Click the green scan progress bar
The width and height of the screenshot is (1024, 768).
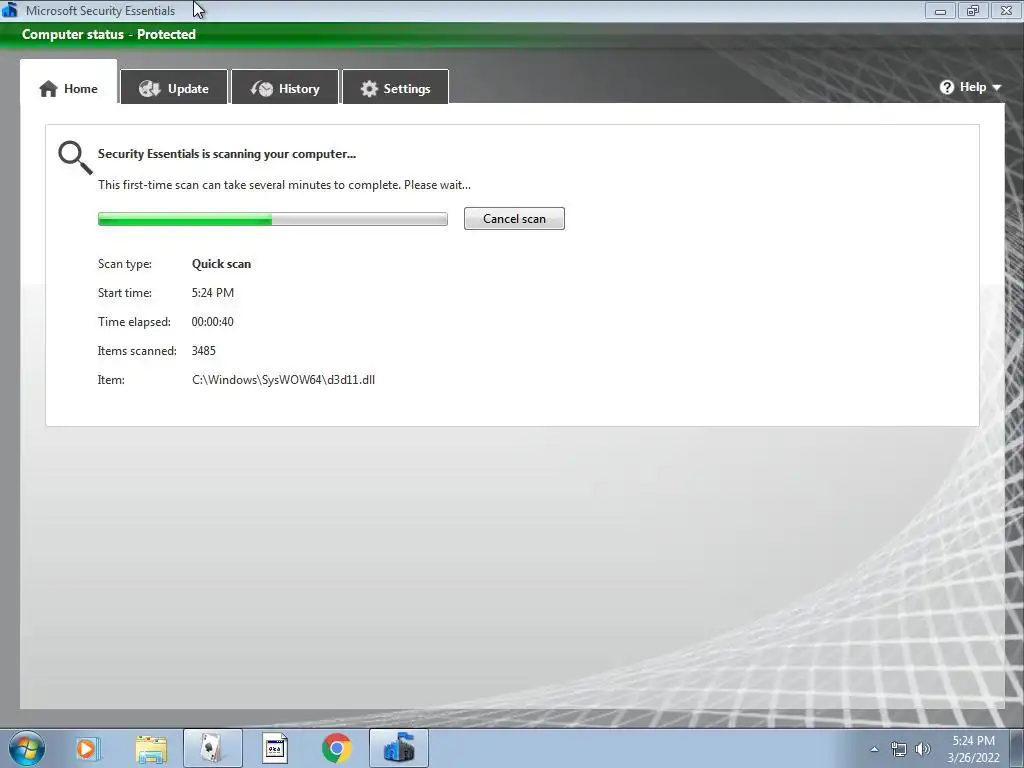272,219
